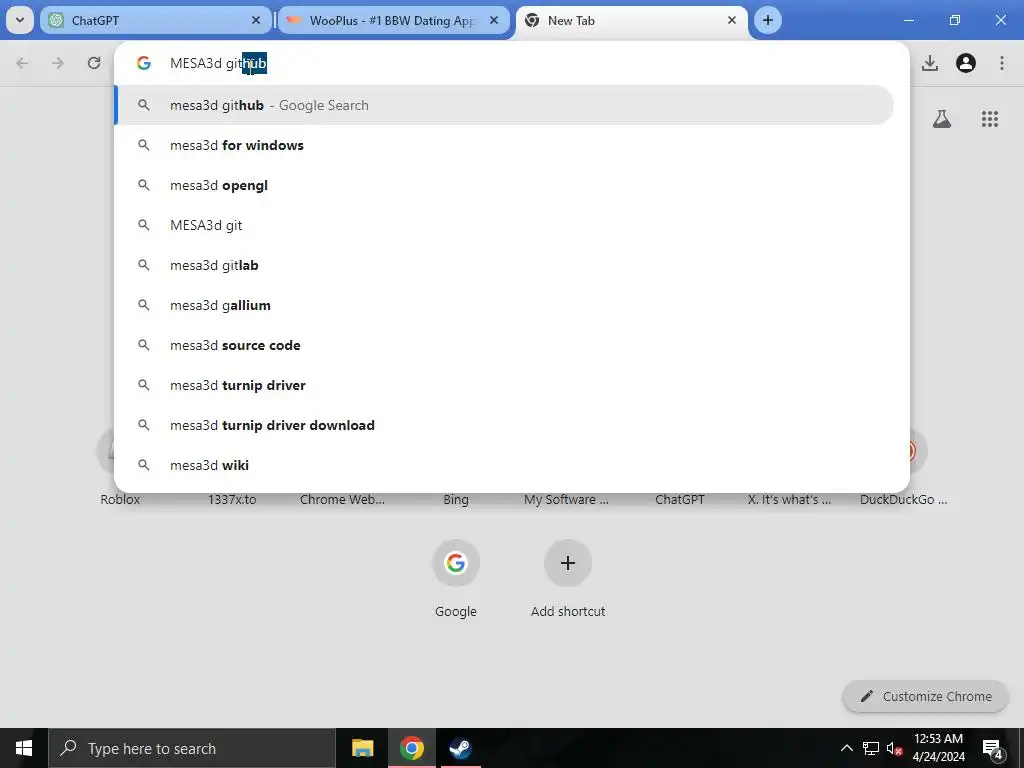This screenshot has width=1024, height=768.
Task: Choose the 'mesa3d github' Google Search suggestion
Action: [504, 105]
